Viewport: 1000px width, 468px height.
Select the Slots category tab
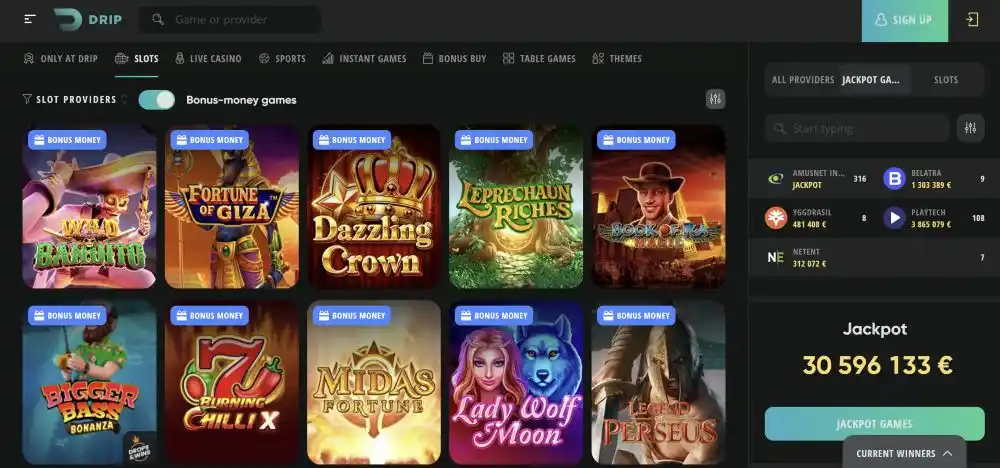(x=136, y=59)
